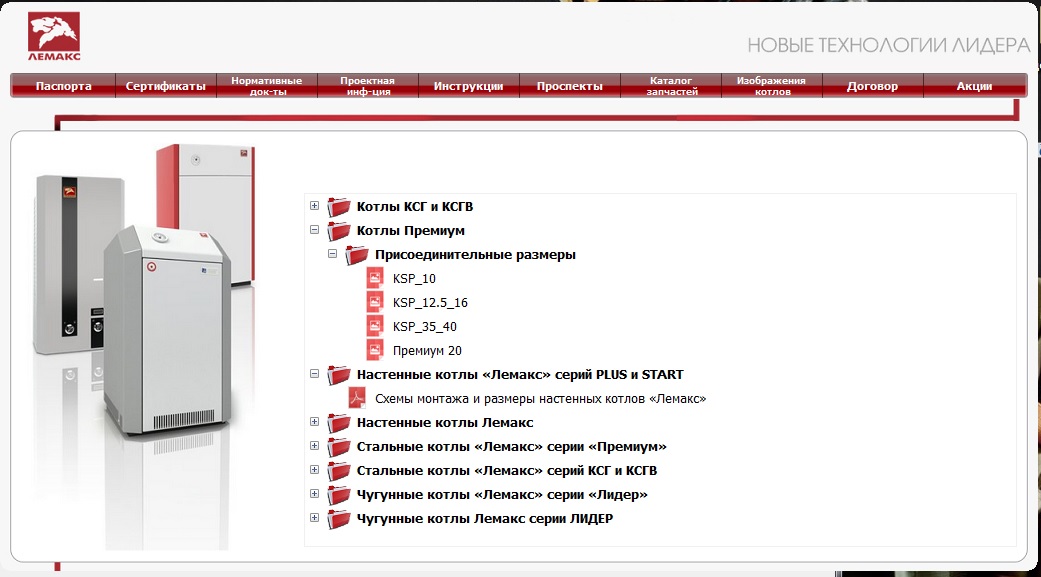
Task: Open the Премиум 20 file
Action: [x=427, y=351]
